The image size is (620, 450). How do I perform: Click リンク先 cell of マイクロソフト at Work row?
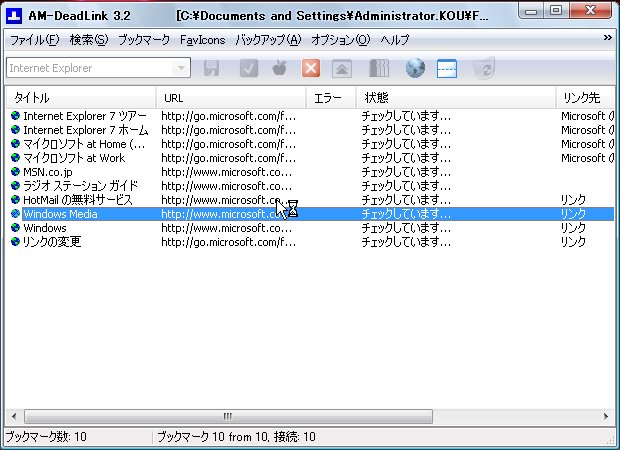click(587, 158)
